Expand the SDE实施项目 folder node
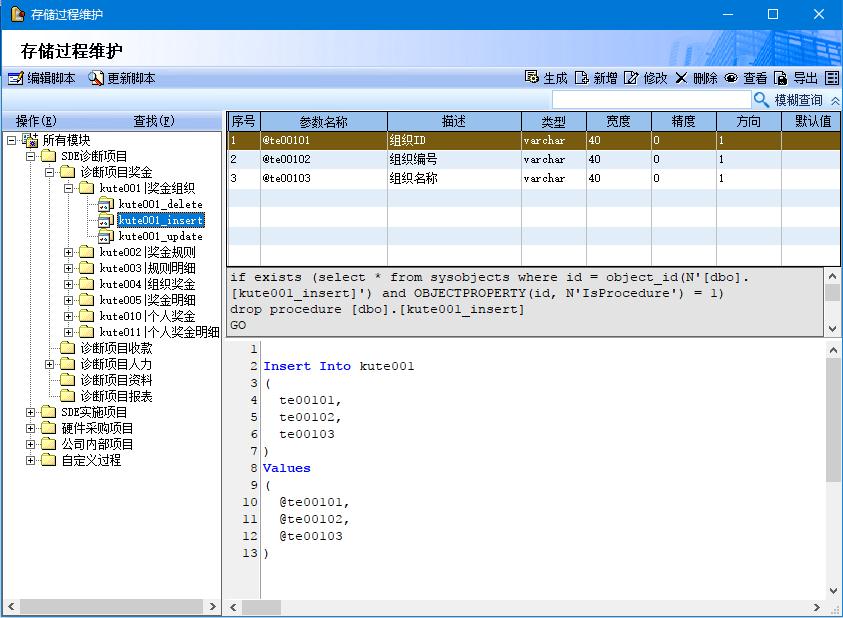 point(31,412)
